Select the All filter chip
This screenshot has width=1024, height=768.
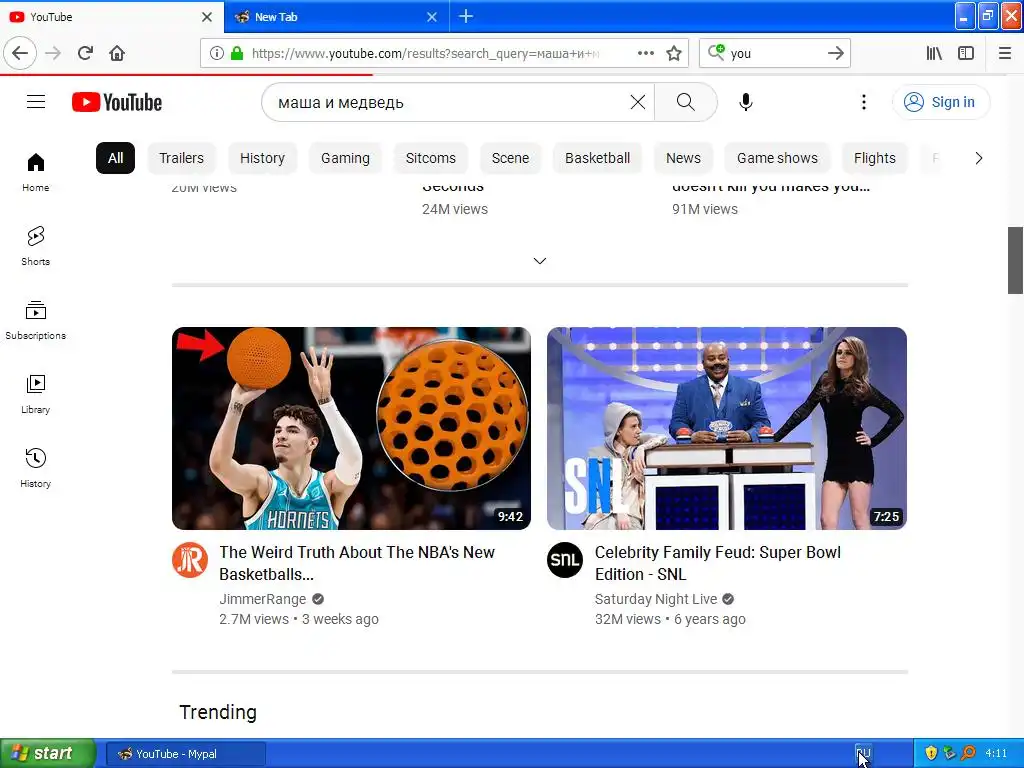point(116,158)
